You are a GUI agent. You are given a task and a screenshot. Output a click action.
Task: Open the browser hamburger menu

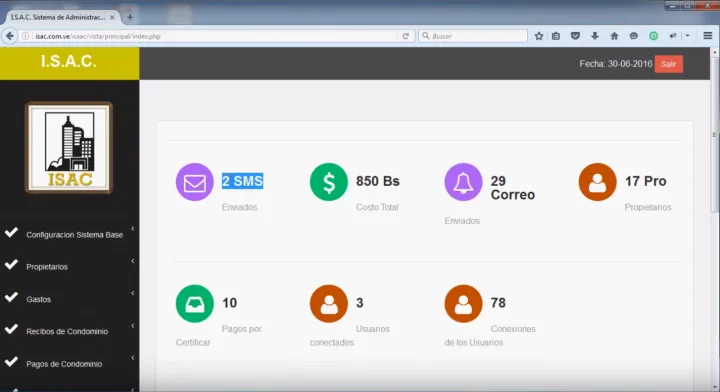(x=708, y=36)
